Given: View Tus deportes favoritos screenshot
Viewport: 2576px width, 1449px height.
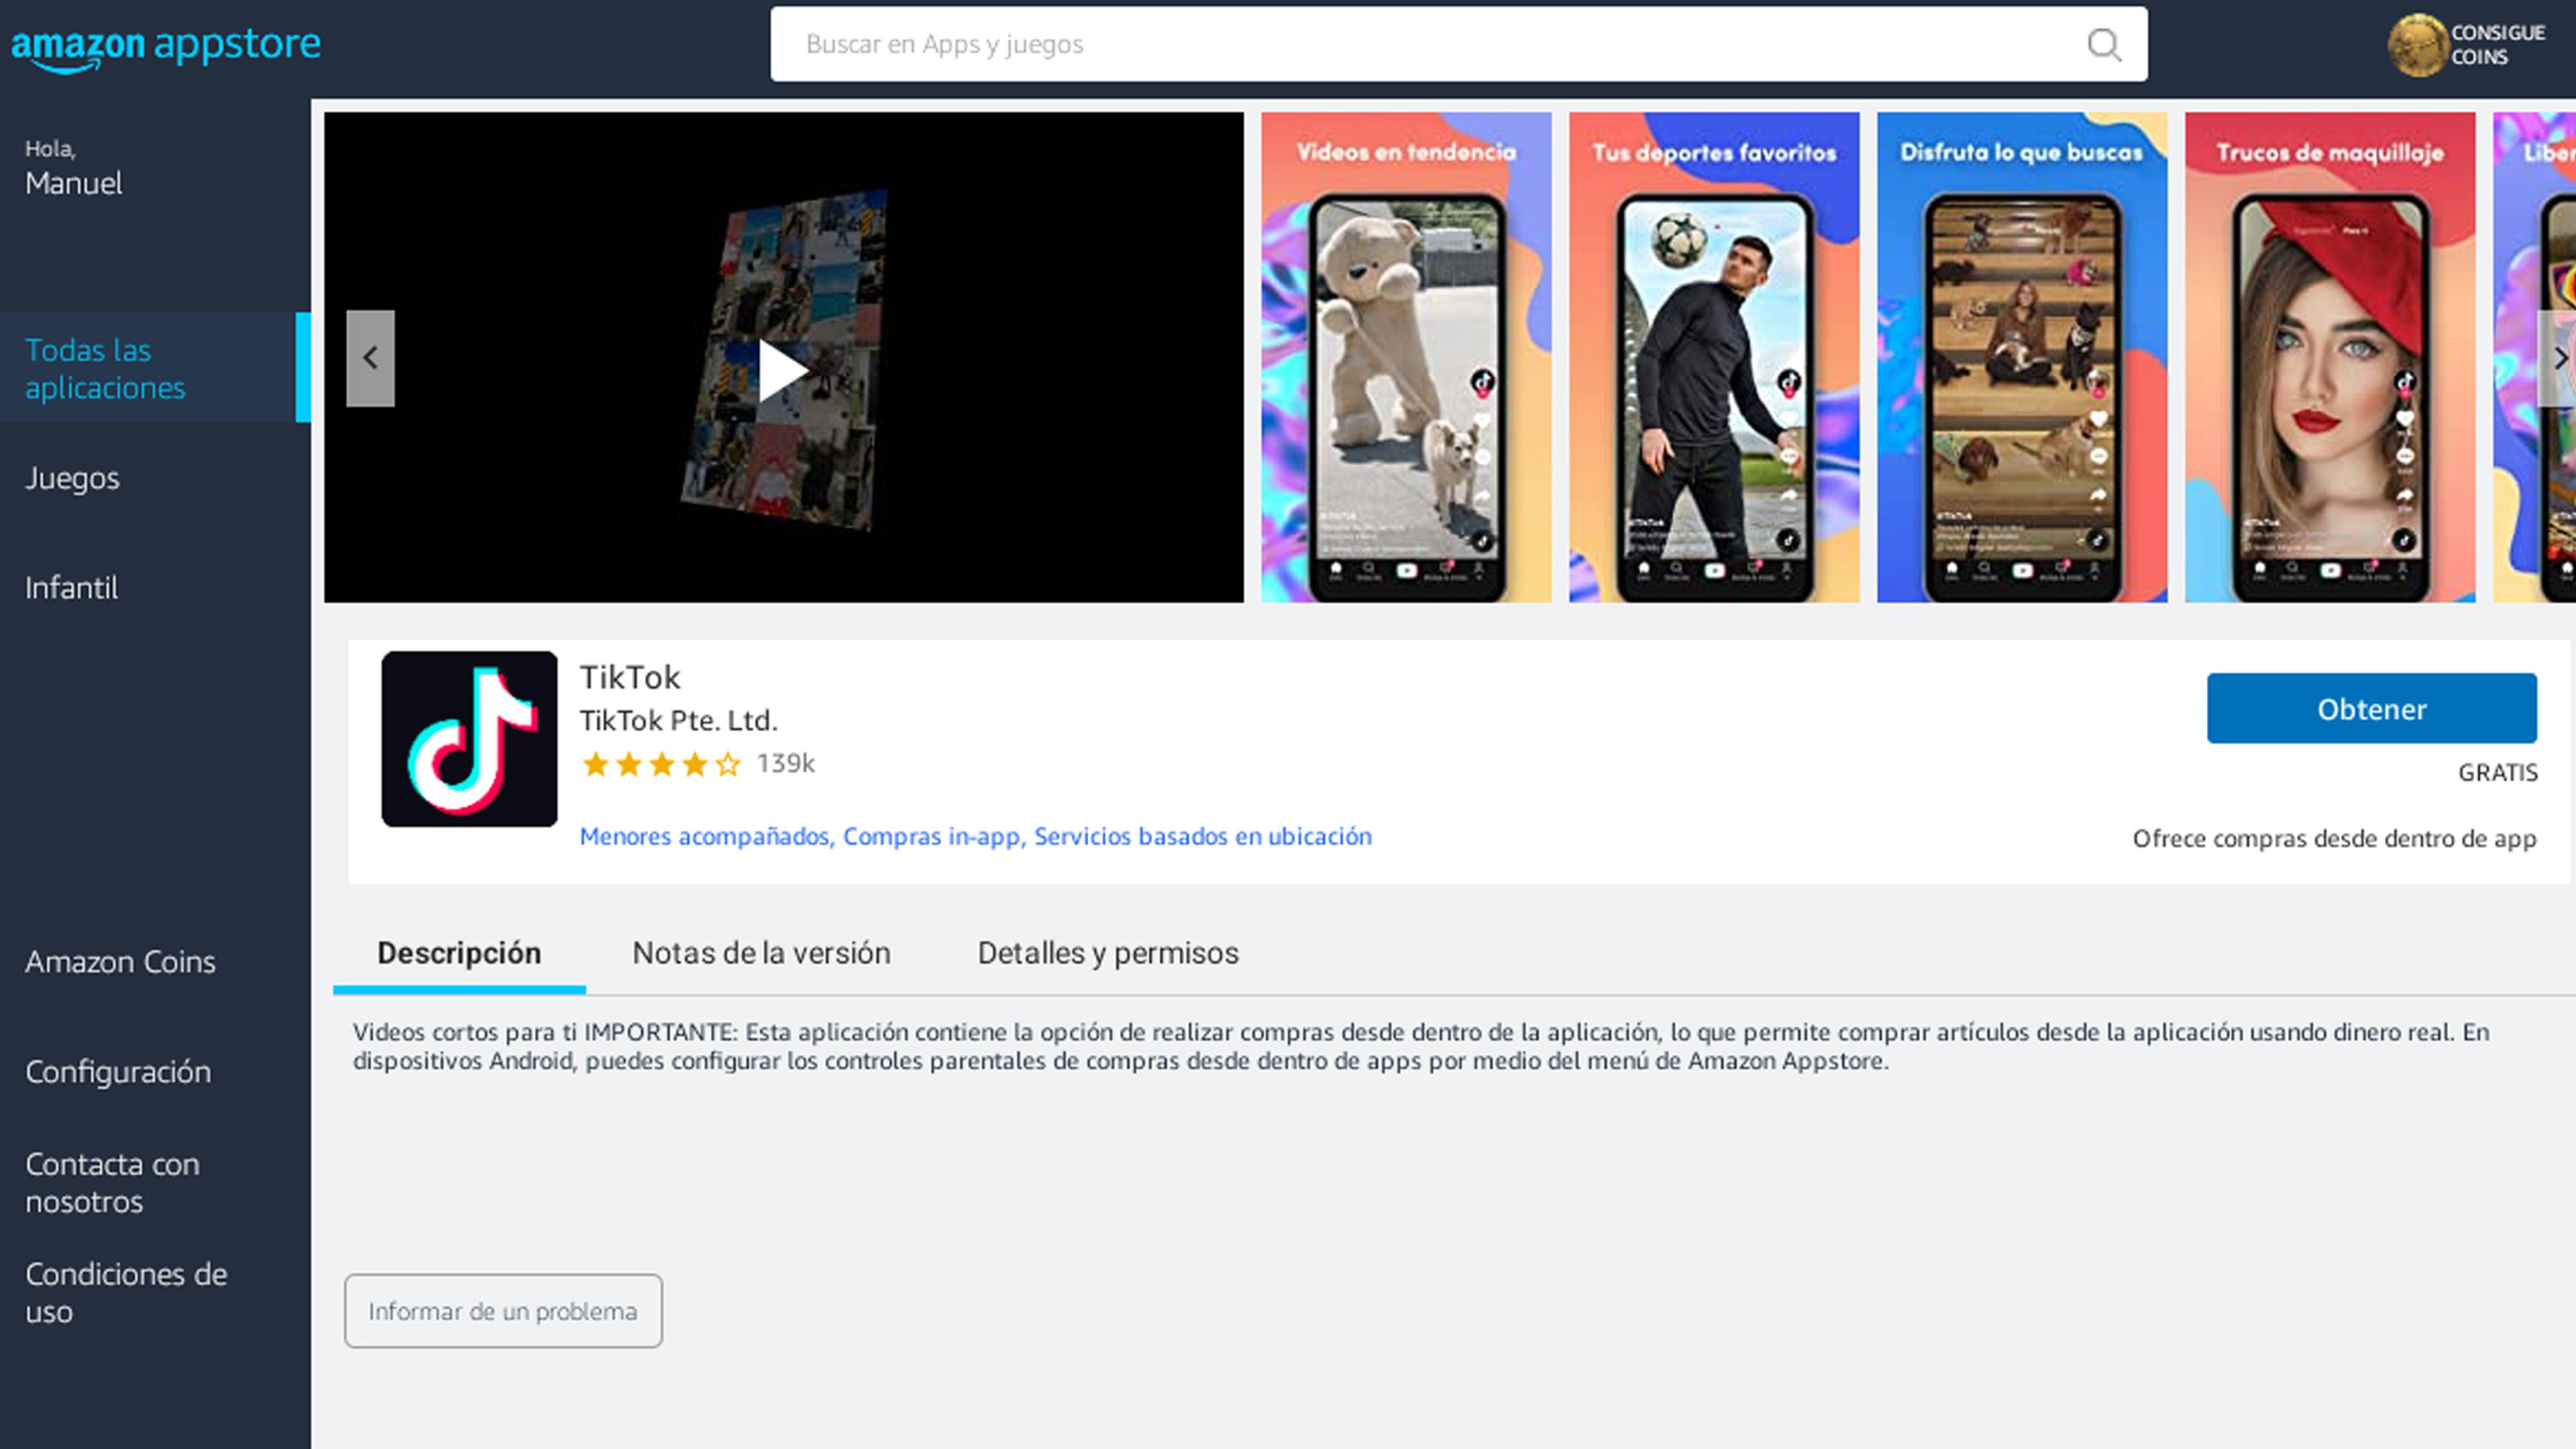Looking at the screenshot, I should [1714, 357].
